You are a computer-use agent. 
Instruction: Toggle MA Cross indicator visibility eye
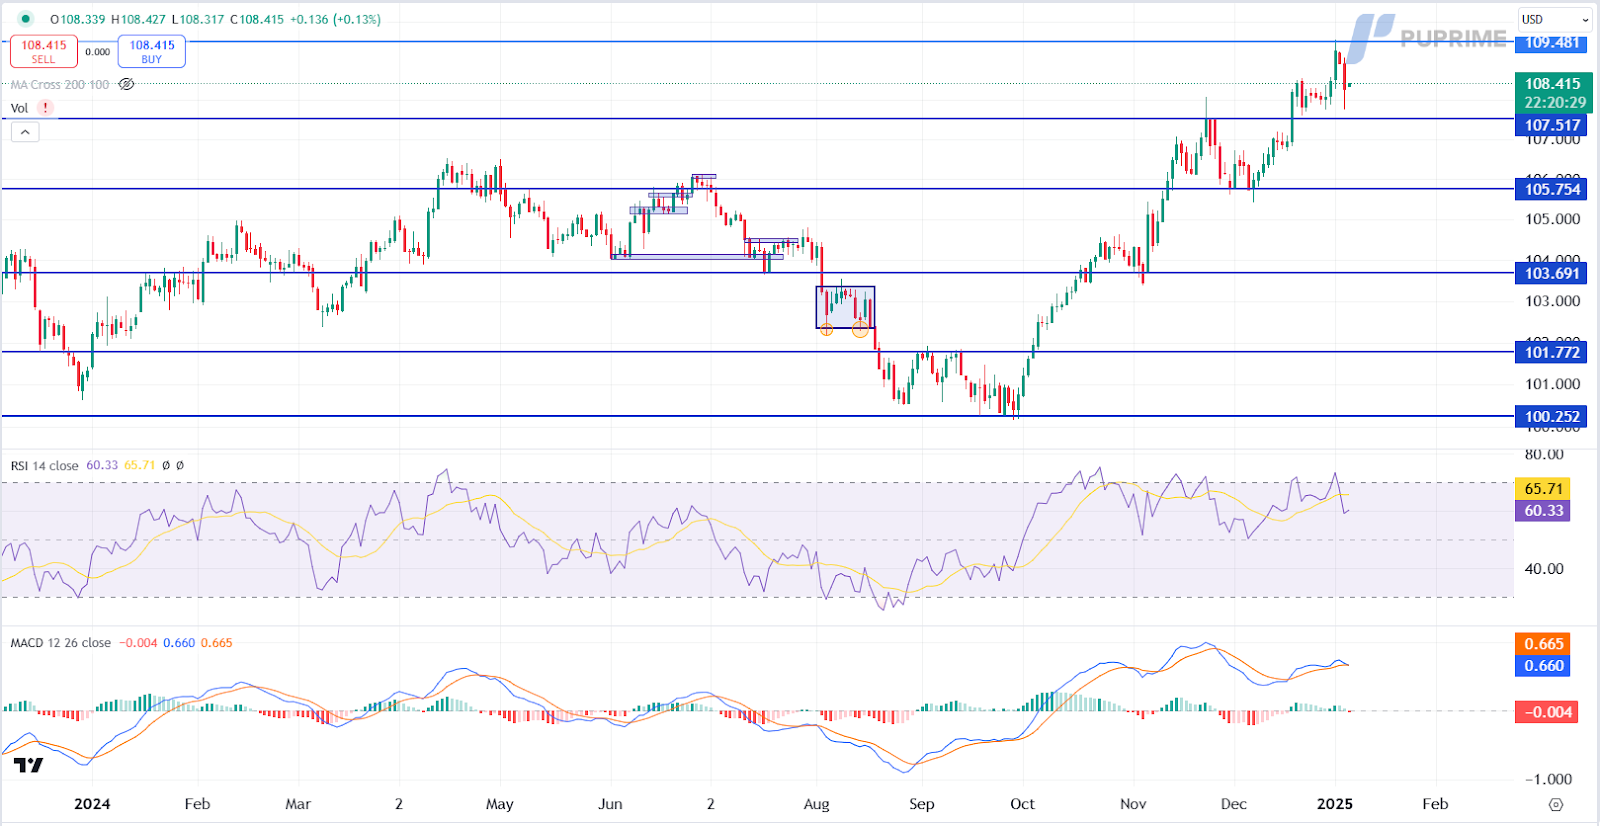tap(126, 85)
